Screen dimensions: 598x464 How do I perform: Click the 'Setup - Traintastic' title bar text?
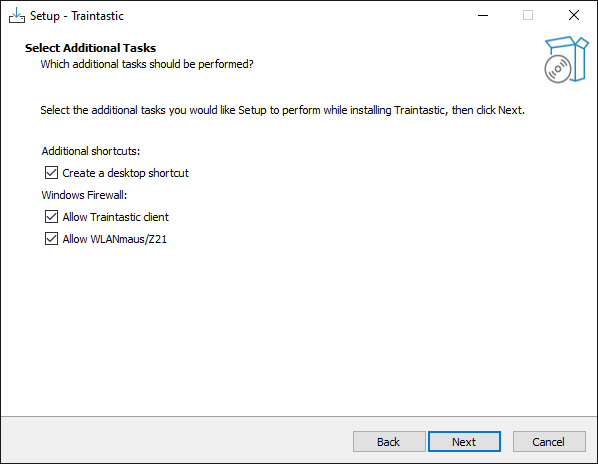(77, 16)
